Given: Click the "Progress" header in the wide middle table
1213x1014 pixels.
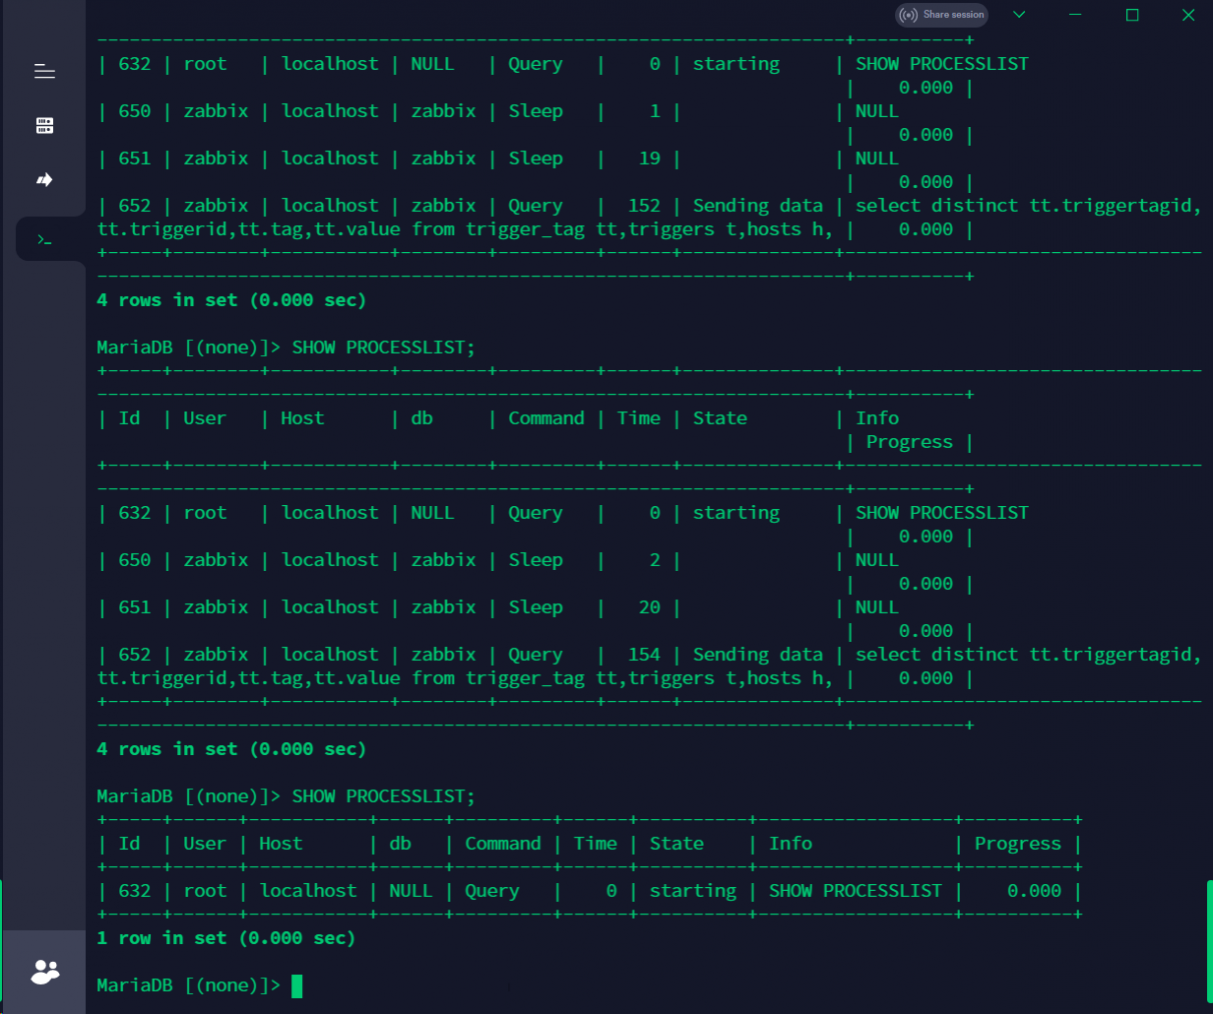Looking at the screenshot, I should [909, 442].
